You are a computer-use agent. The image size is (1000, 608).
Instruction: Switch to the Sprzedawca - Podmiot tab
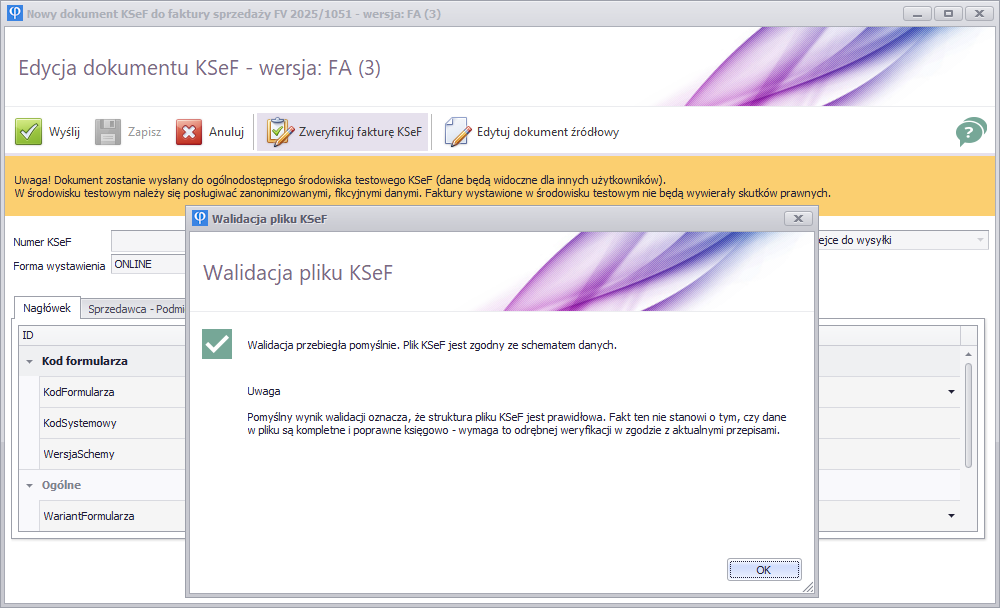(136, 309)
